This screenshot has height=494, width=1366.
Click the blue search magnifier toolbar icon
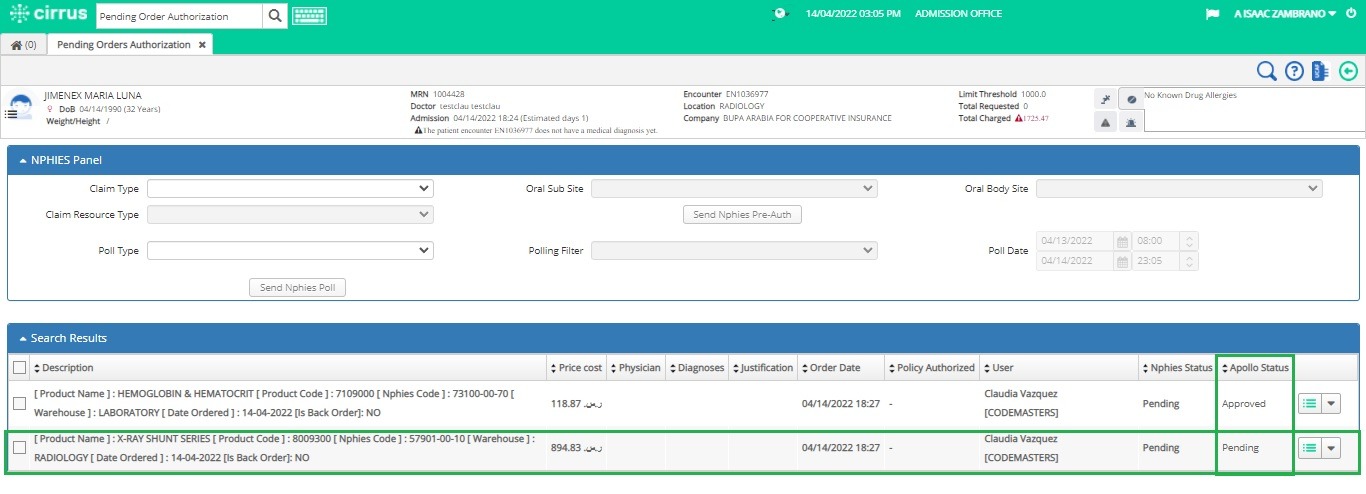click(1266, 70)
